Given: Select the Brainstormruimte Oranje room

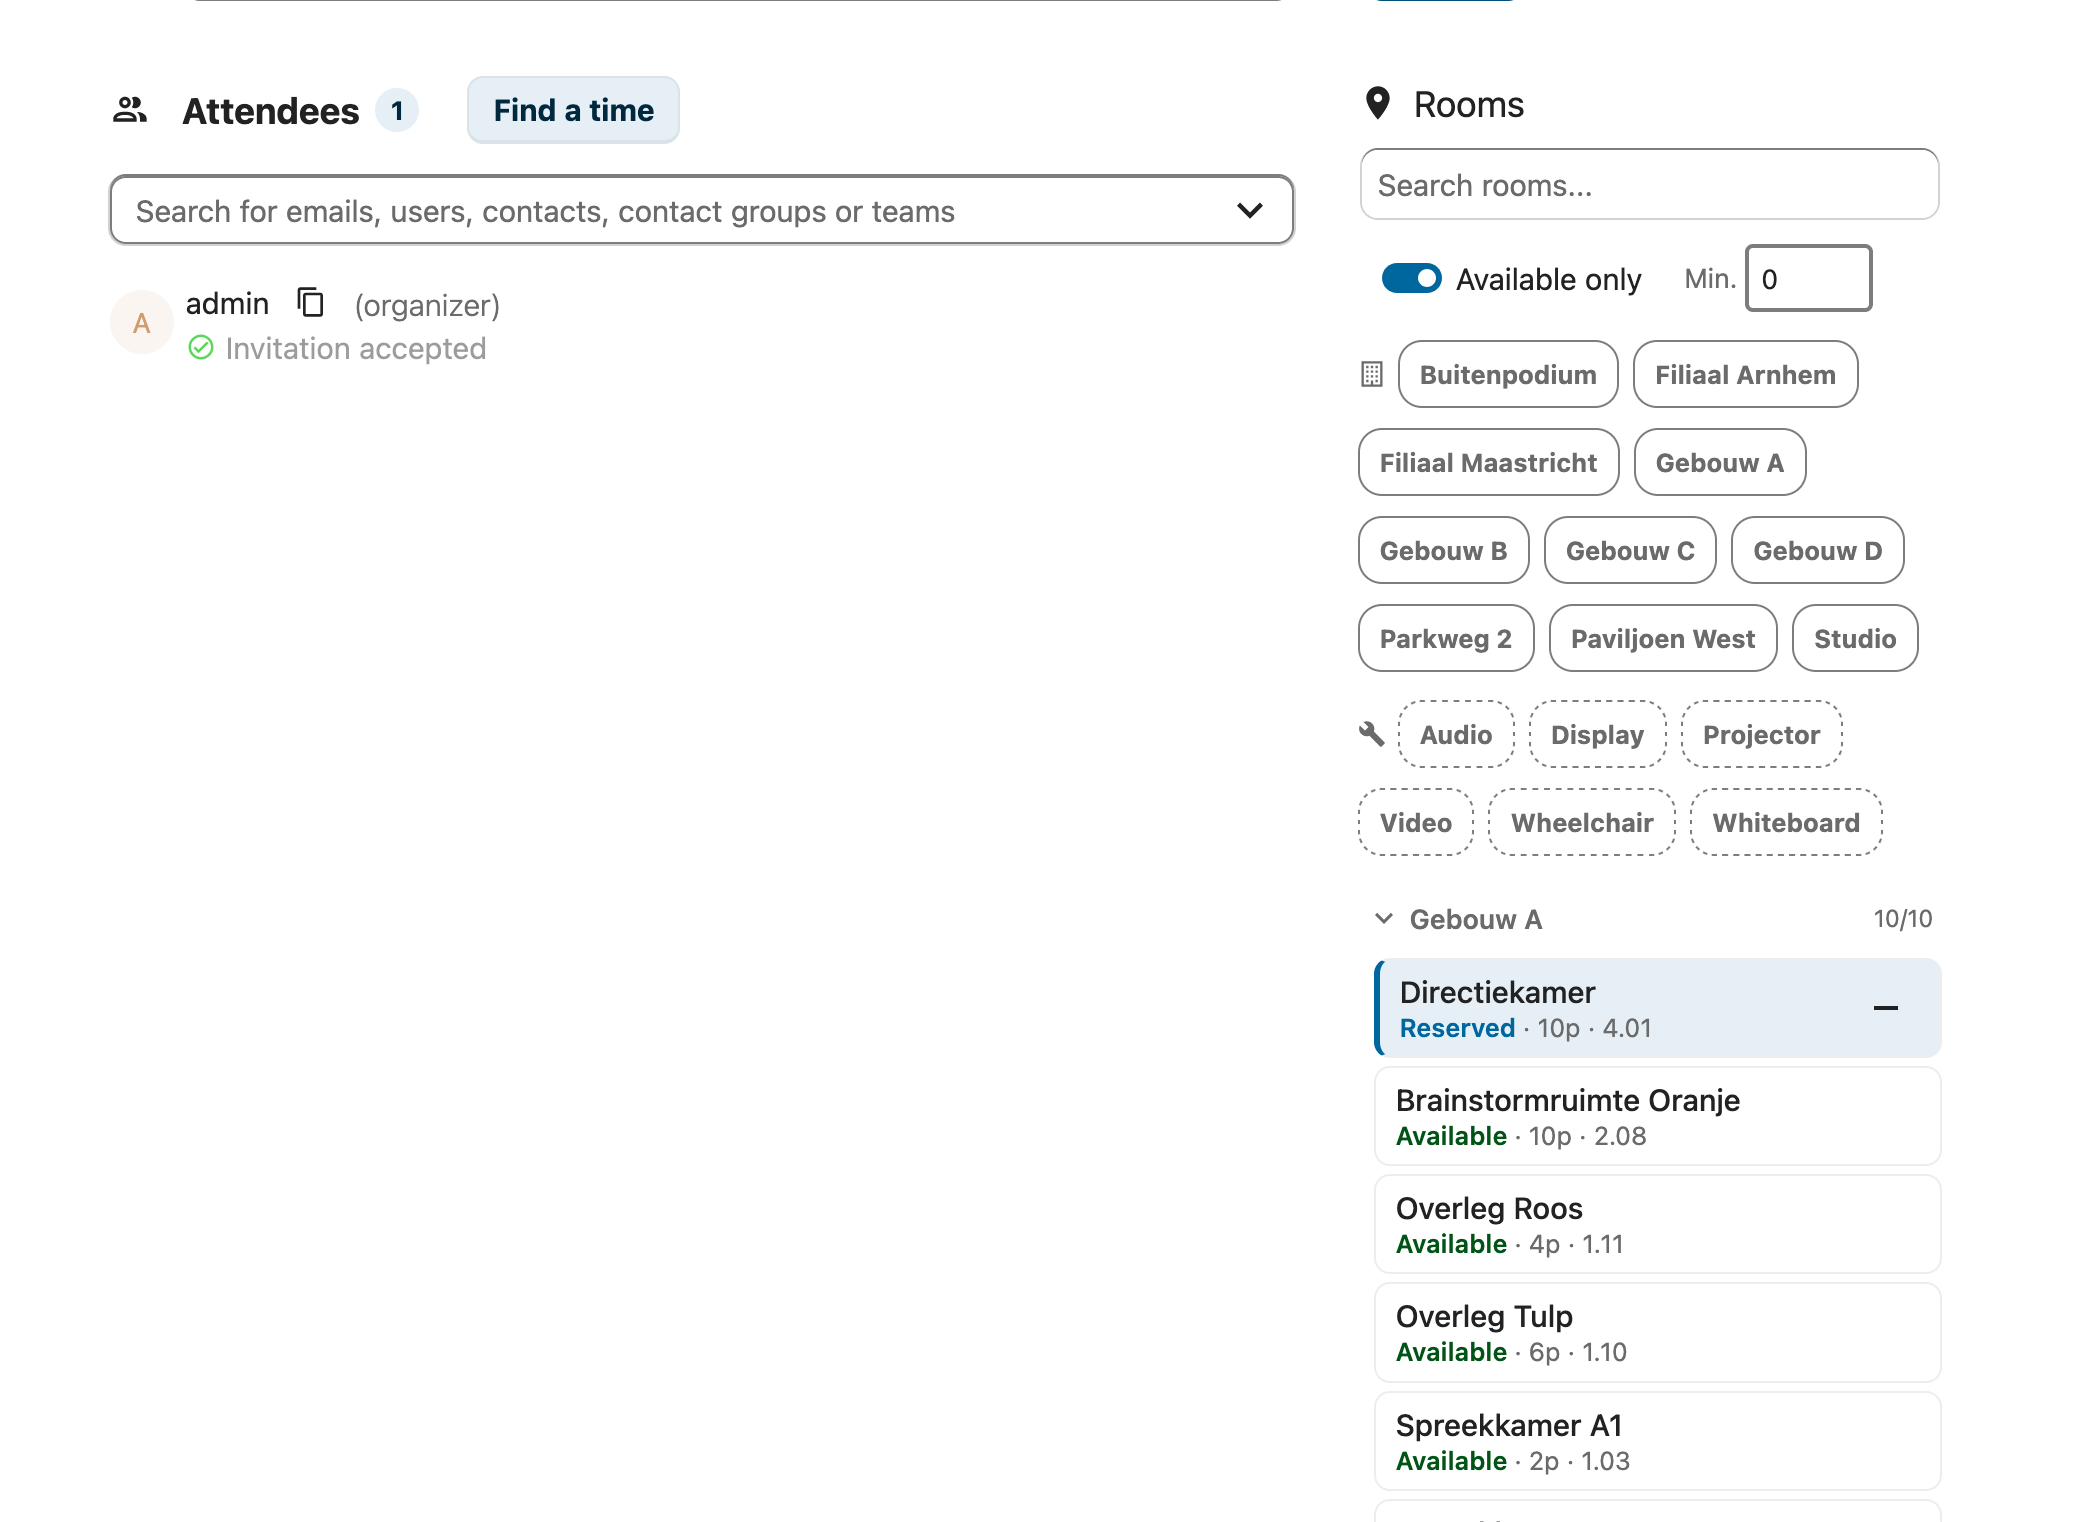Looking at the screenshot, I should point(1656,1116).
